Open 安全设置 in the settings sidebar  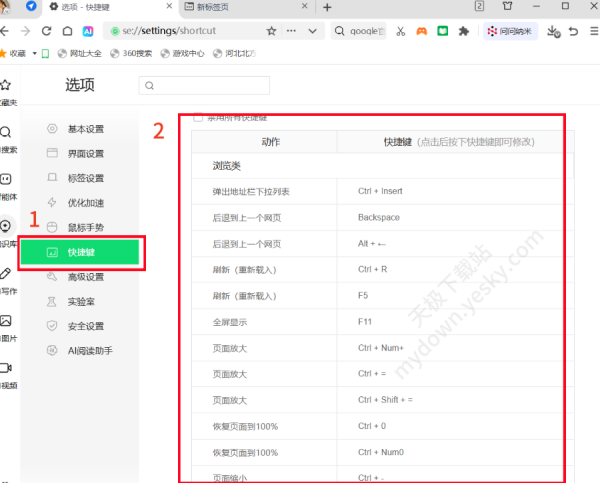coord(85,325)
